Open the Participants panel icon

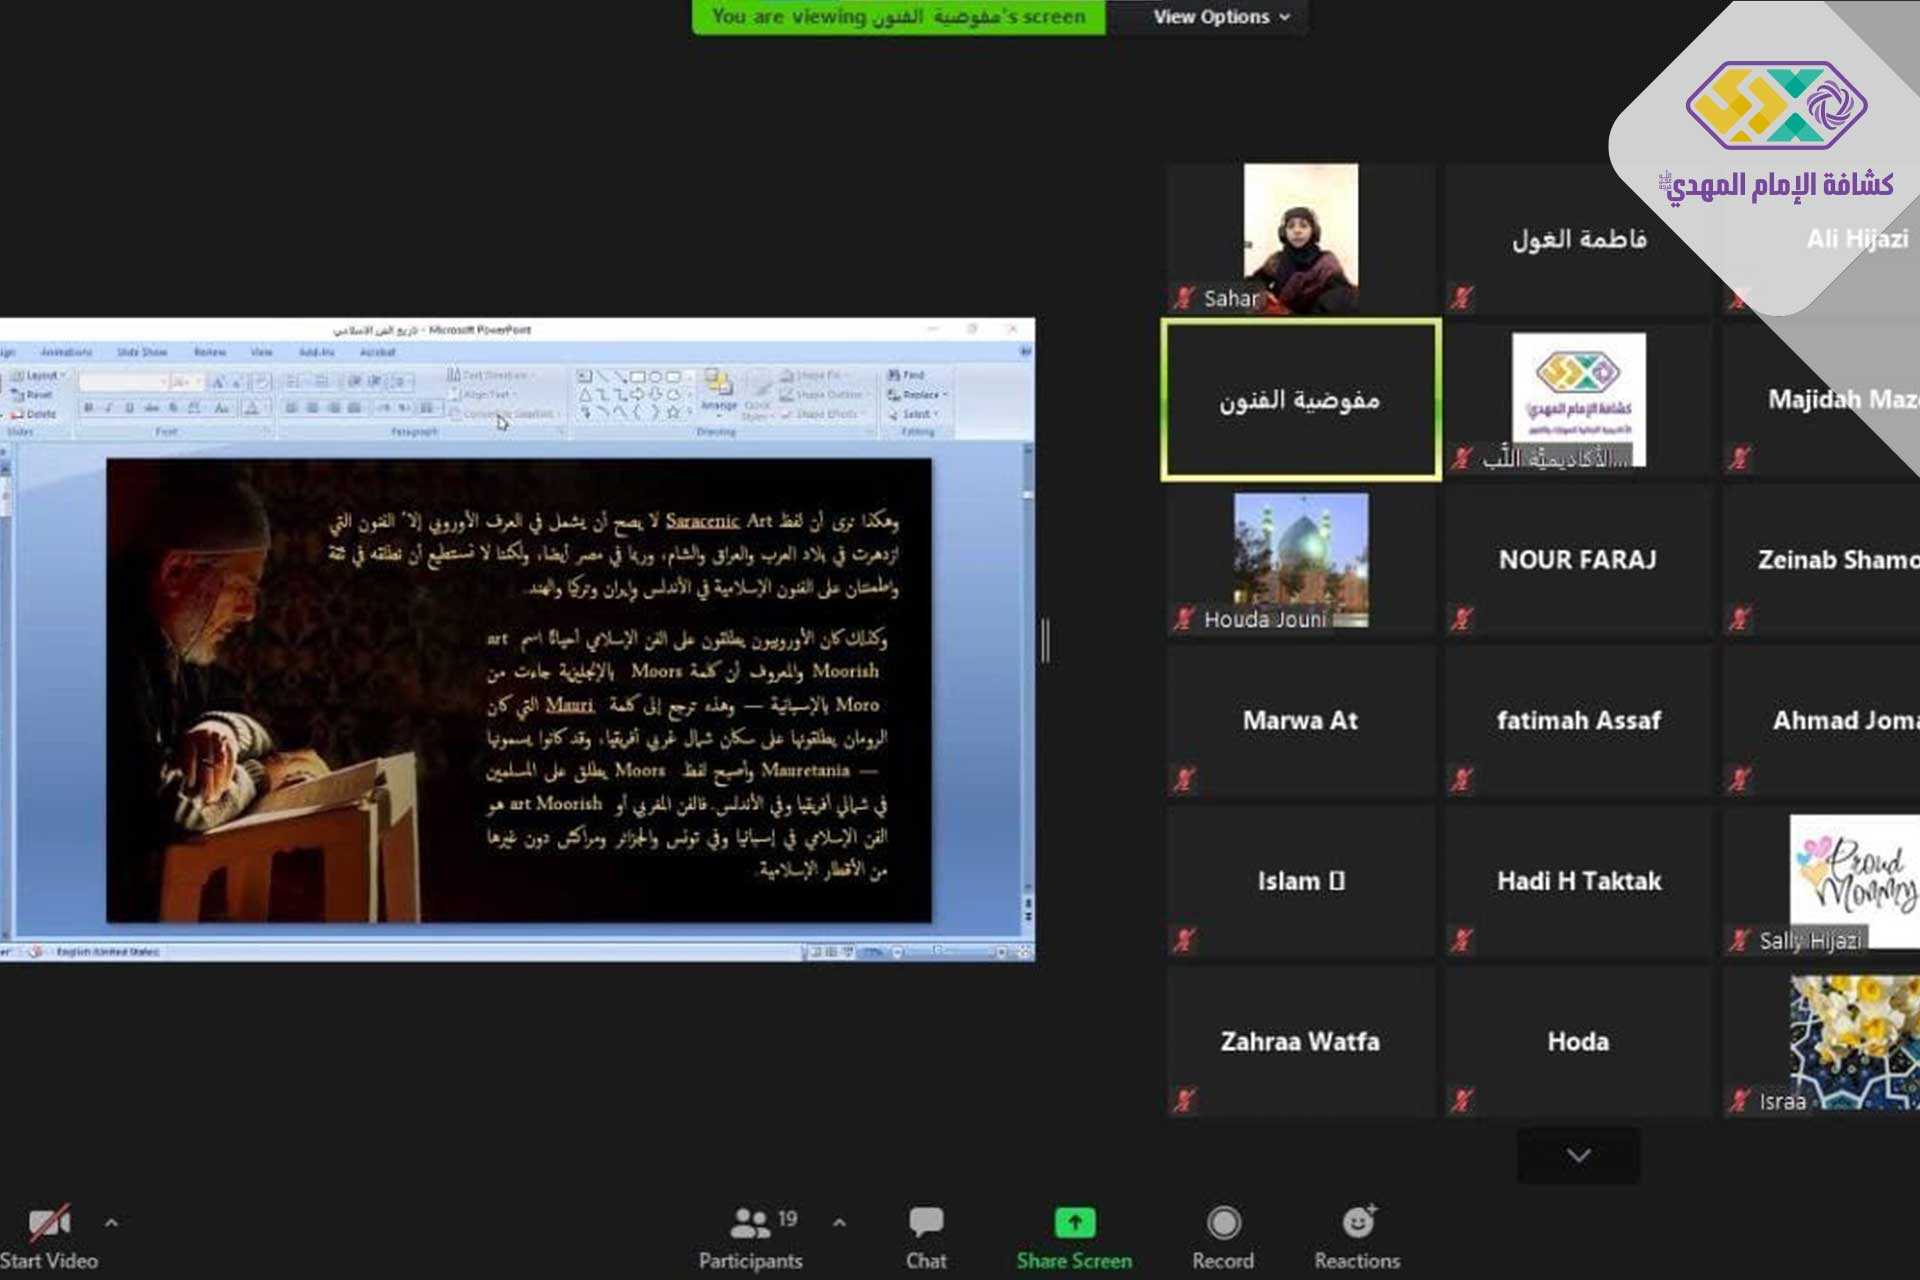(750, 1222)
